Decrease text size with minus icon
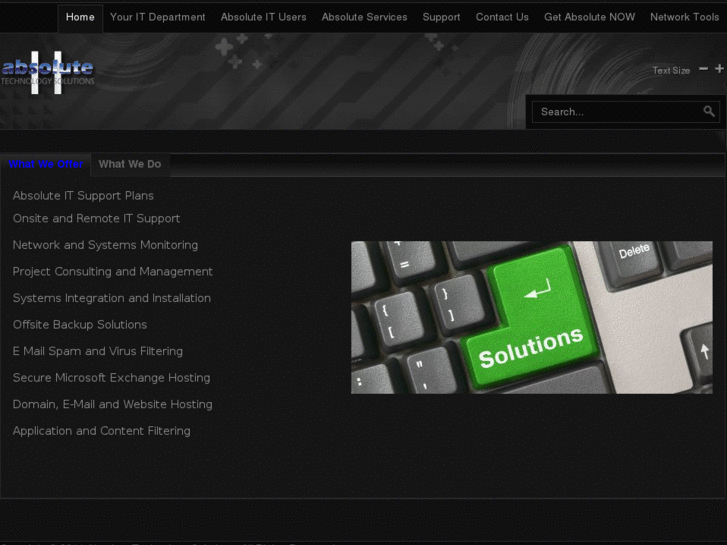 tap(703, 69)
